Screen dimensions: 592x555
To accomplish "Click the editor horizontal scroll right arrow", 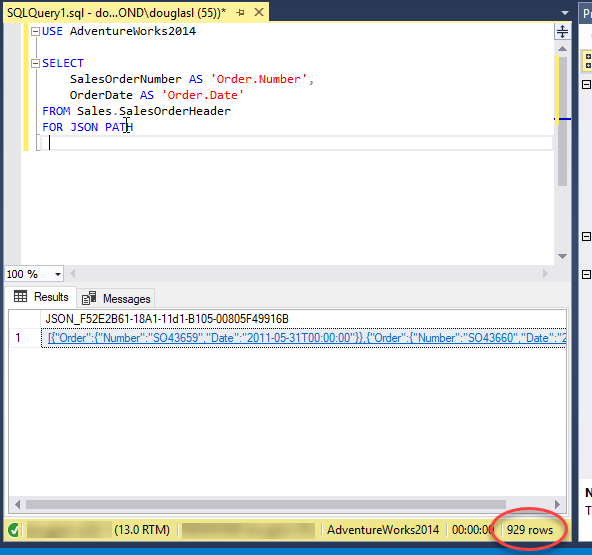I will point(545,274).
